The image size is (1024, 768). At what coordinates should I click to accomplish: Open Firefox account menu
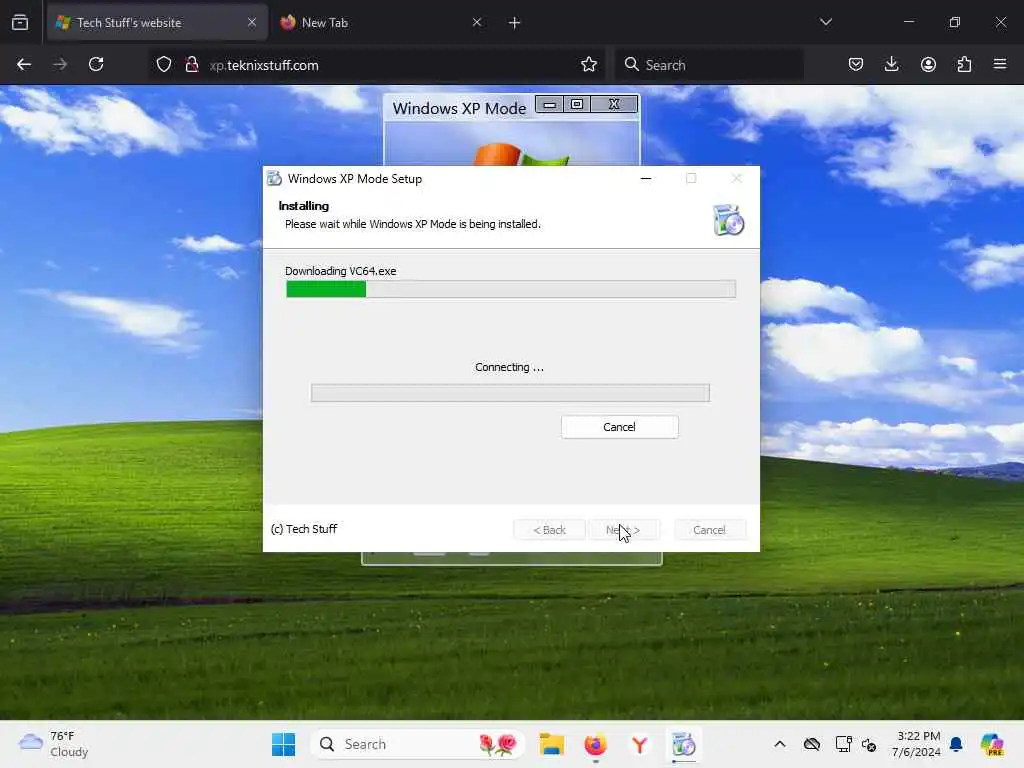coord(928,65)
